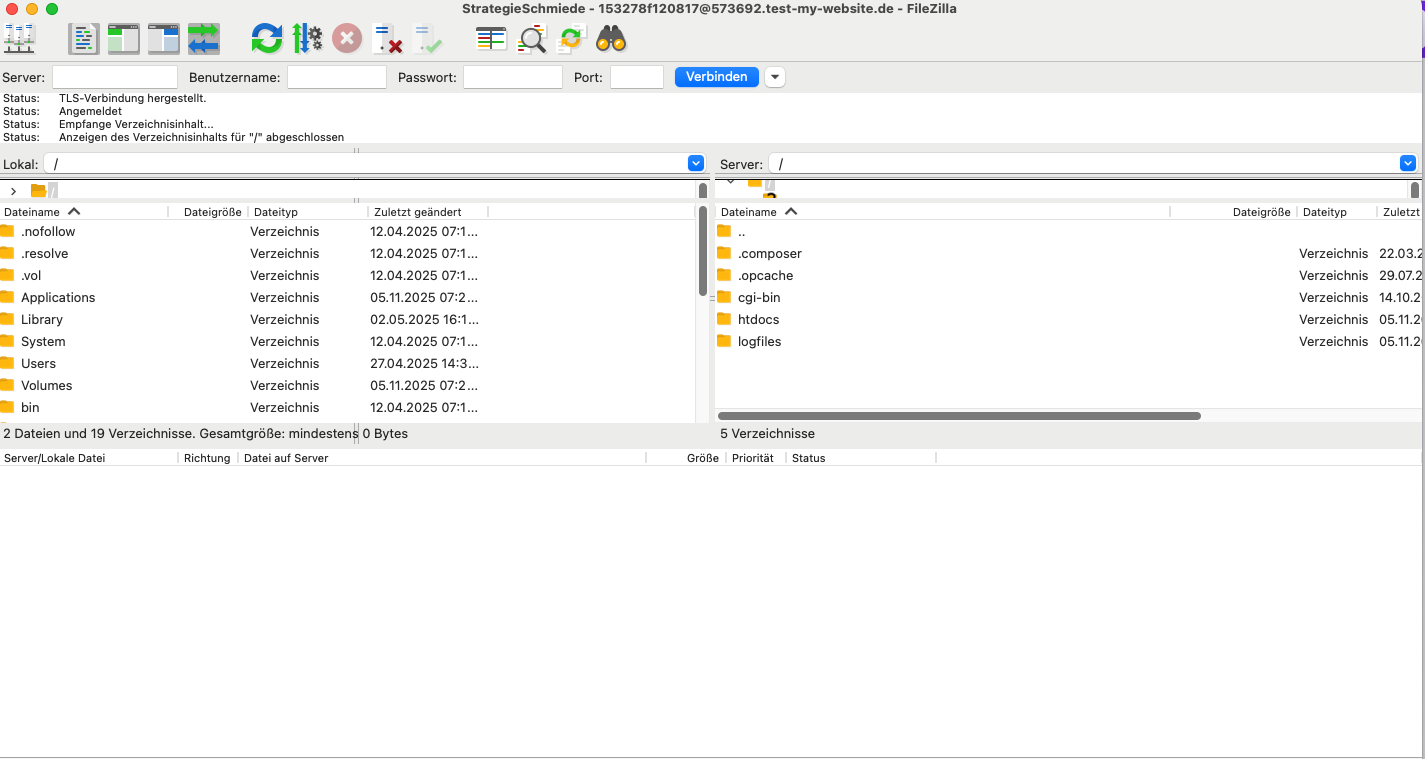
Task: Cancel the current operation with red X icon
Action: coord(346,39)
